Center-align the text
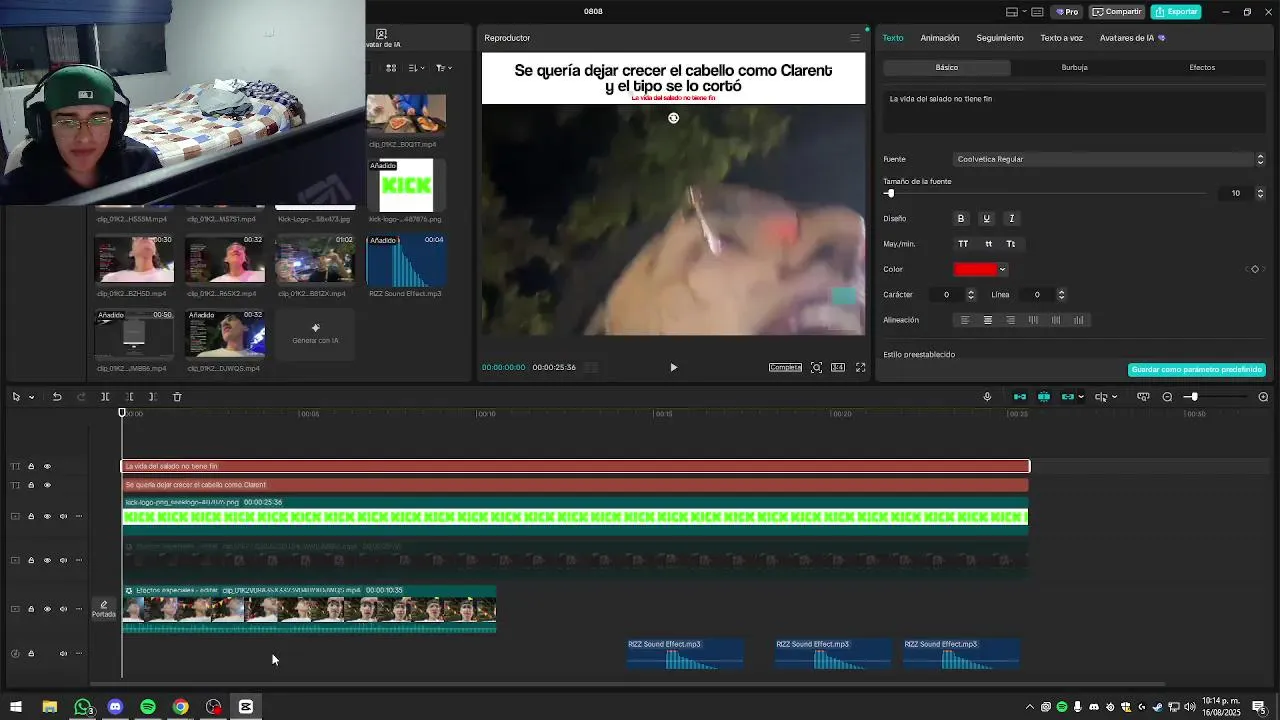 click(x=988, y=320)
